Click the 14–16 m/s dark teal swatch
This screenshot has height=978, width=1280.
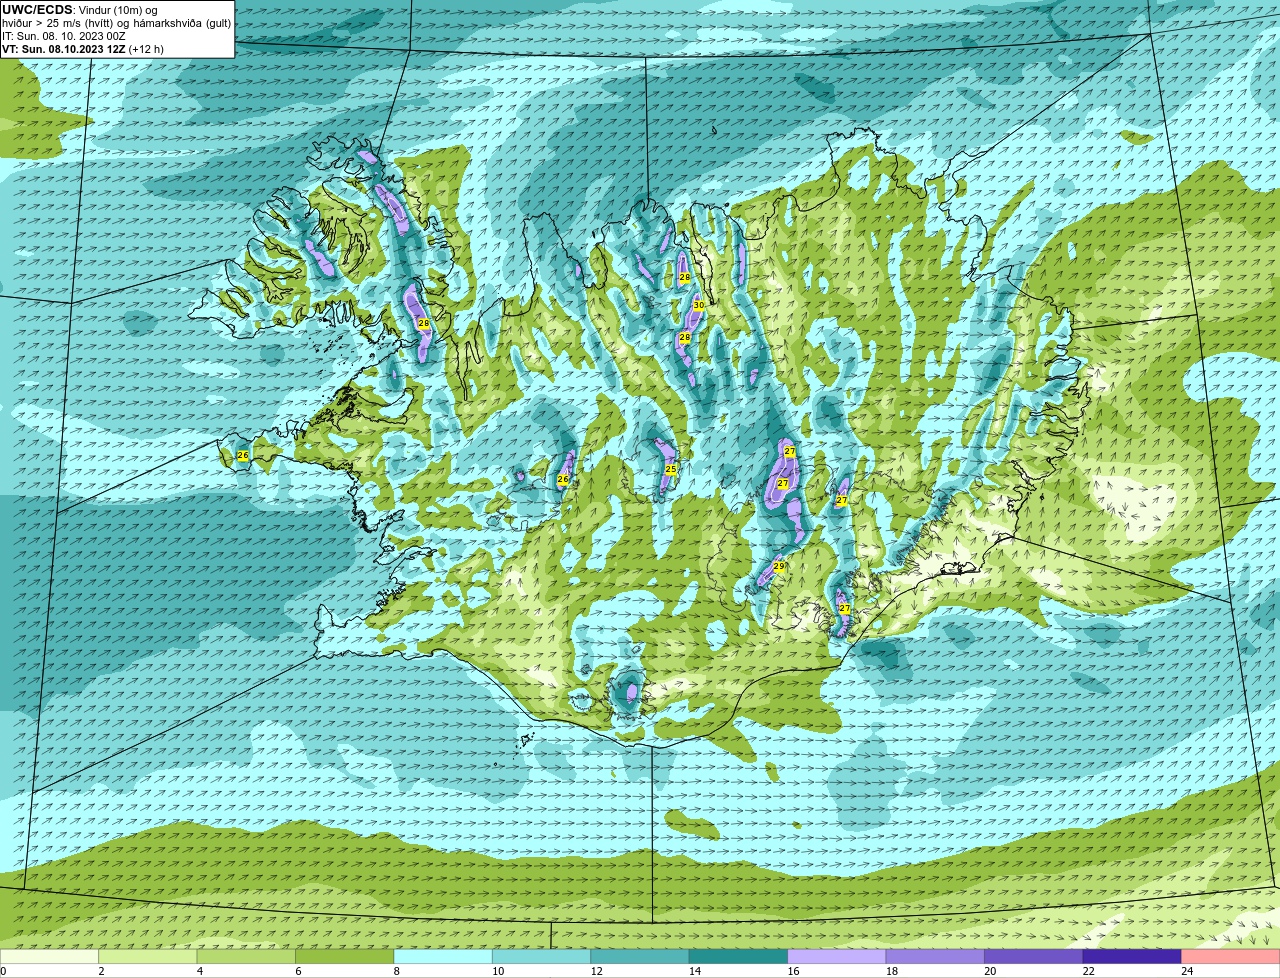(x=739, y=957)
